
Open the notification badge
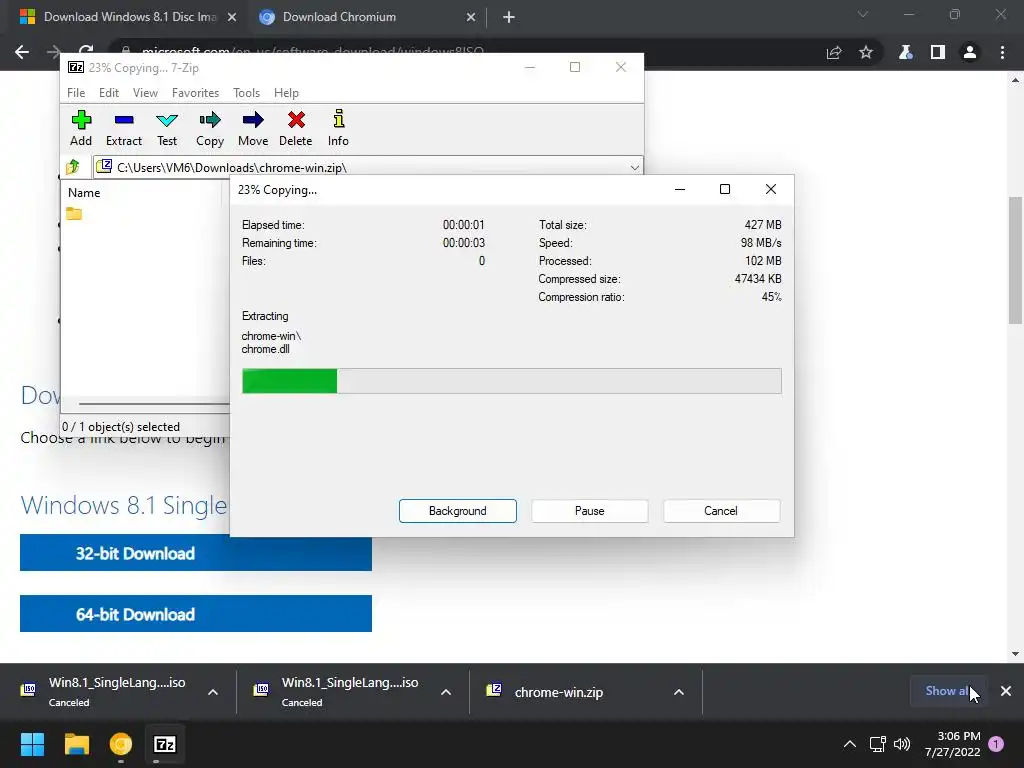point(996,744)
